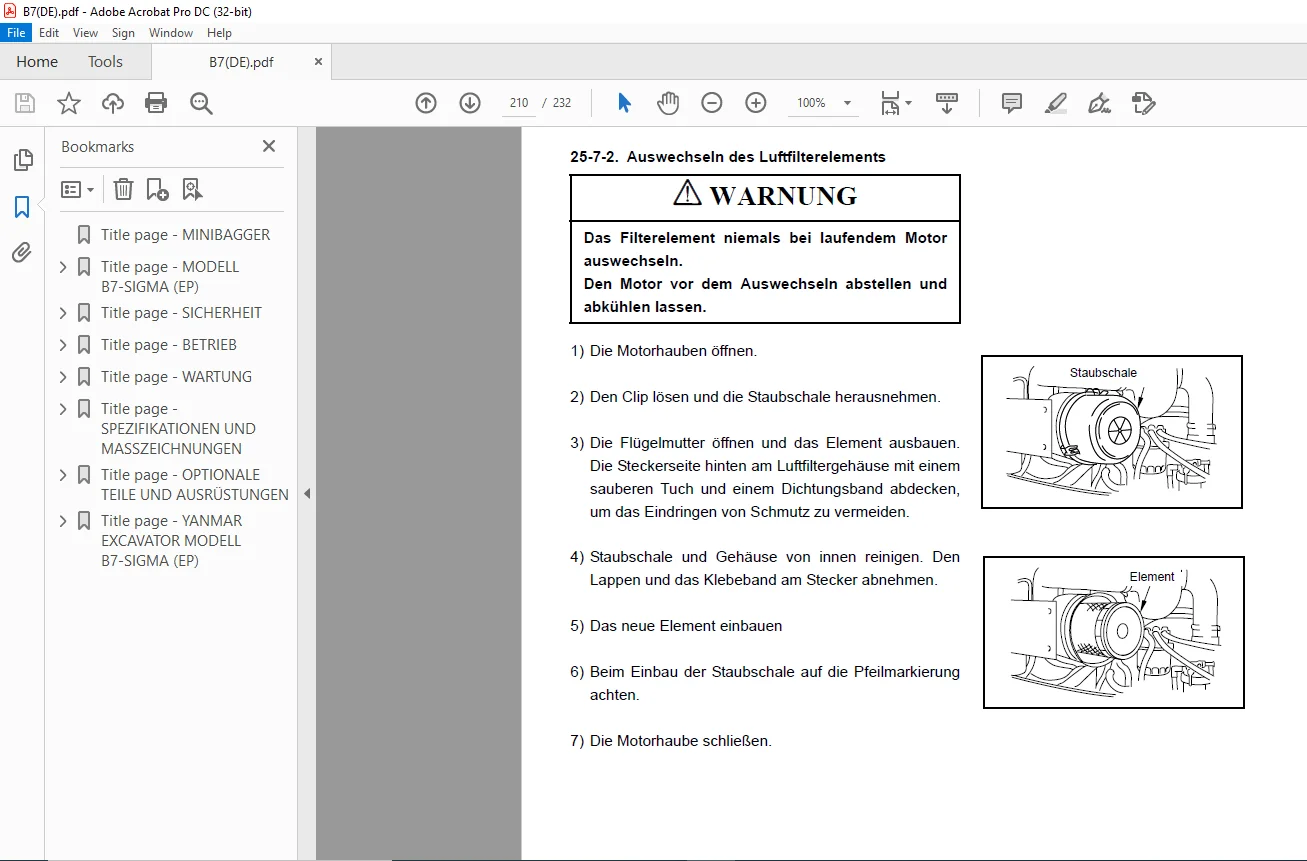The height and width of the screenshot is (861, 1307).
Task: Toggle read mode with the keyboard scroll icon
Action: pyautogui.click(x=947, y=103)
